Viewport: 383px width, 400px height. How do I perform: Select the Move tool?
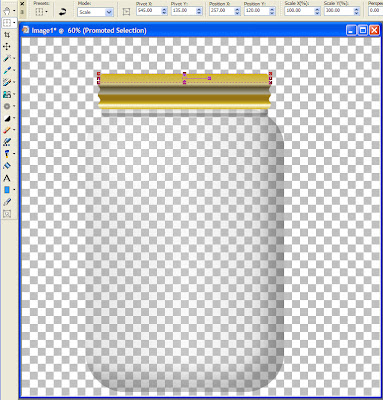point(7,47)
